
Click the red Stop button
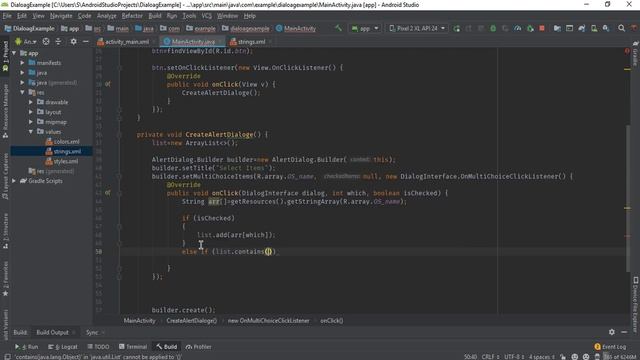[x=542, y=28]
